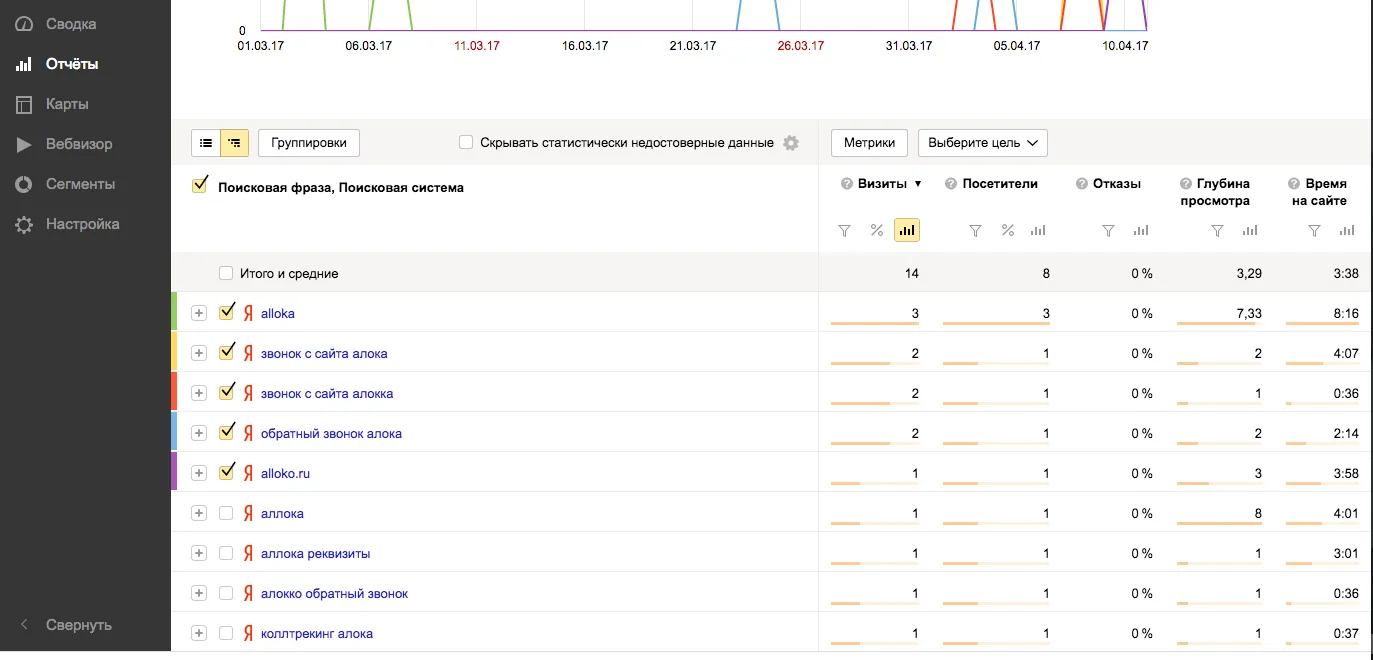Expand the 'звонок с сайта алока' row
The height and width of the screenshot is (660, 1373).
pyautogui.click(x=199, y=353)
